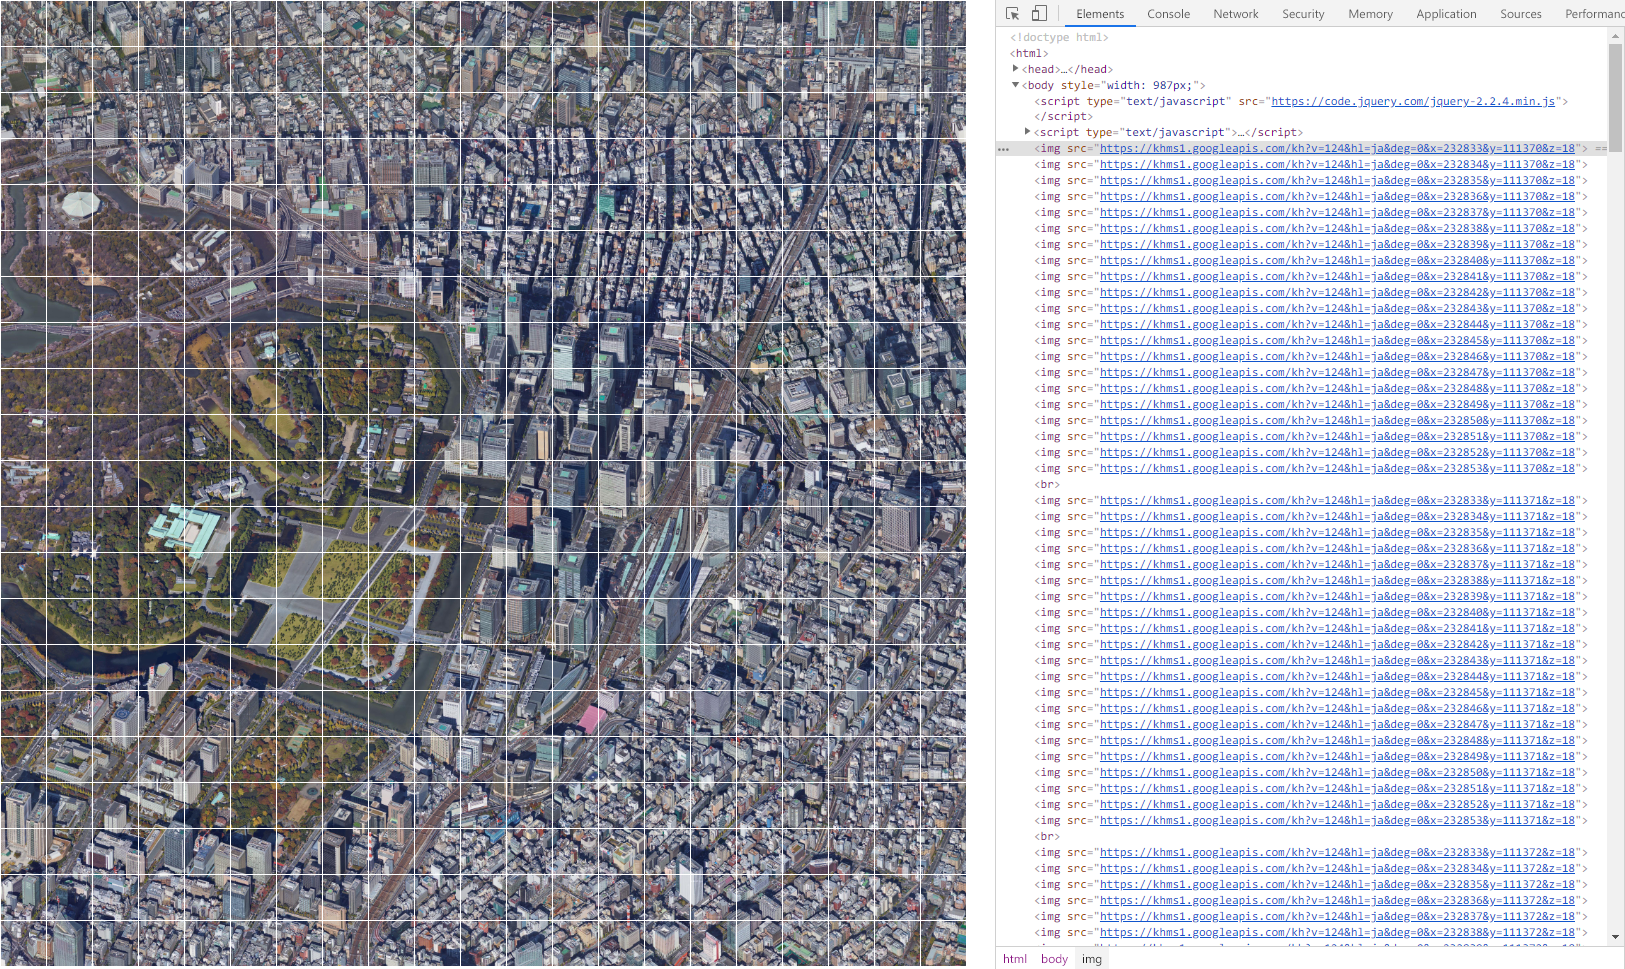The image size is (1625, 969).
Task: Select the second br element row
Action: (x=1047, y=836)
